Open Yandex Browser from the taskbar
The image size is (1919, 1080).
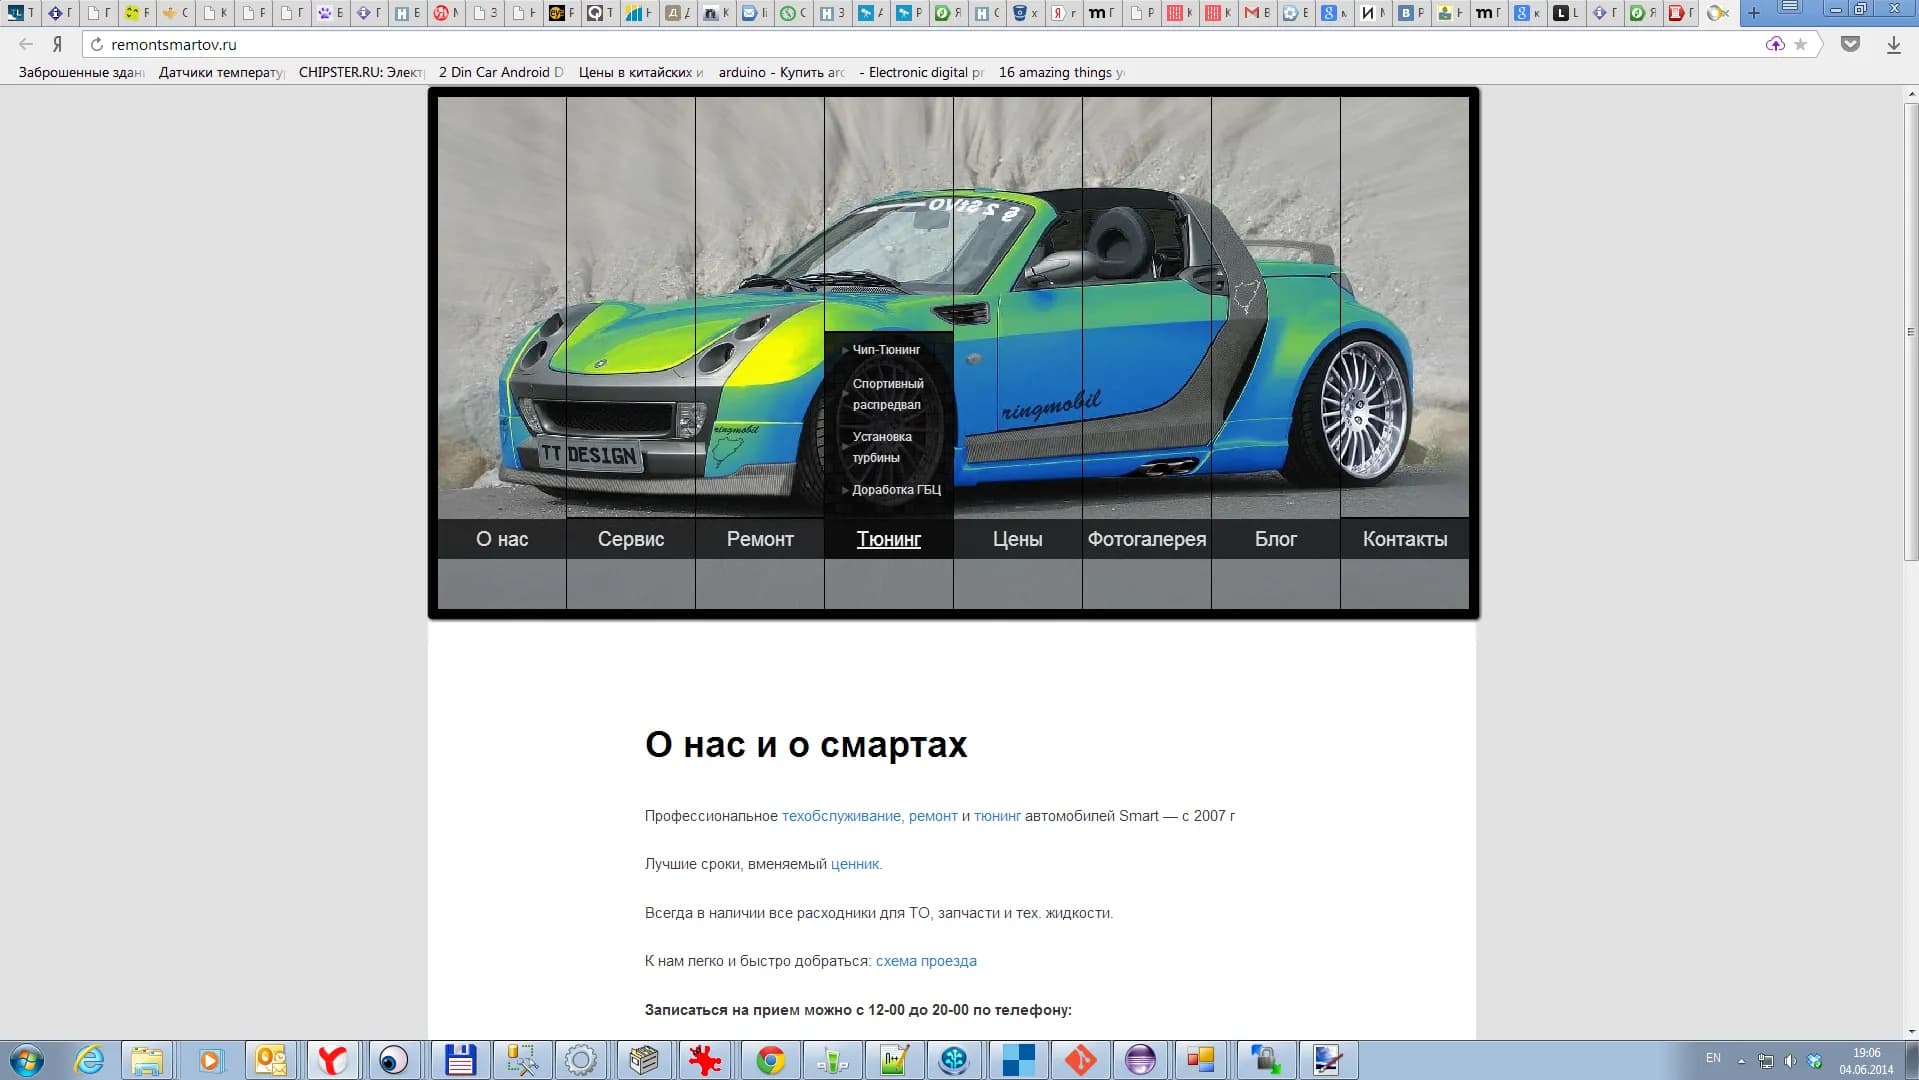click(x=334, y=1059)
